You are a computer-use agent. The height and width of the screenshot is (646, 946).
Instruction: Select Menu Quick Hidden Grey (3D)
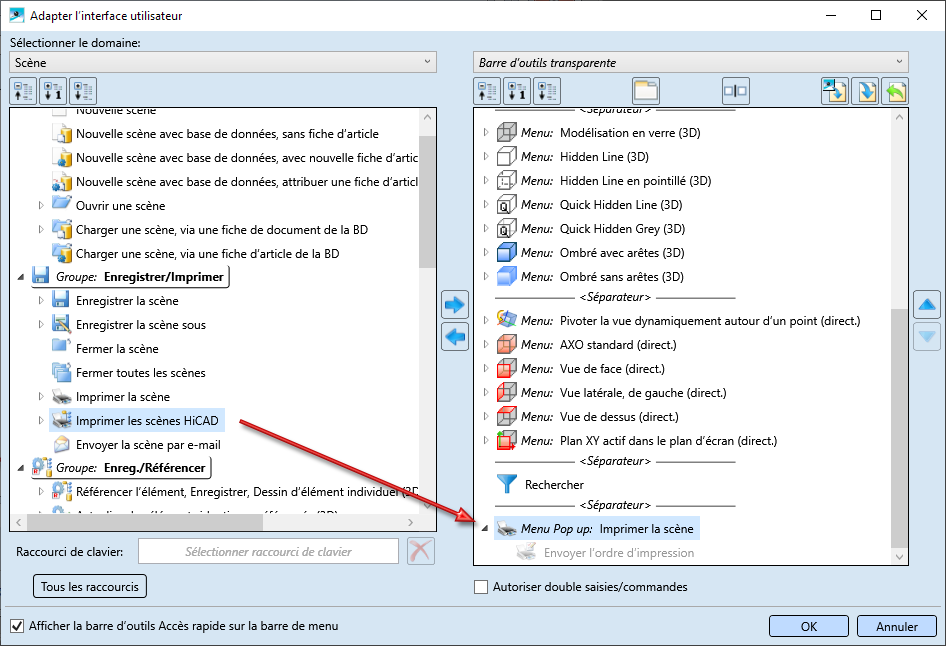pos(603,229)
